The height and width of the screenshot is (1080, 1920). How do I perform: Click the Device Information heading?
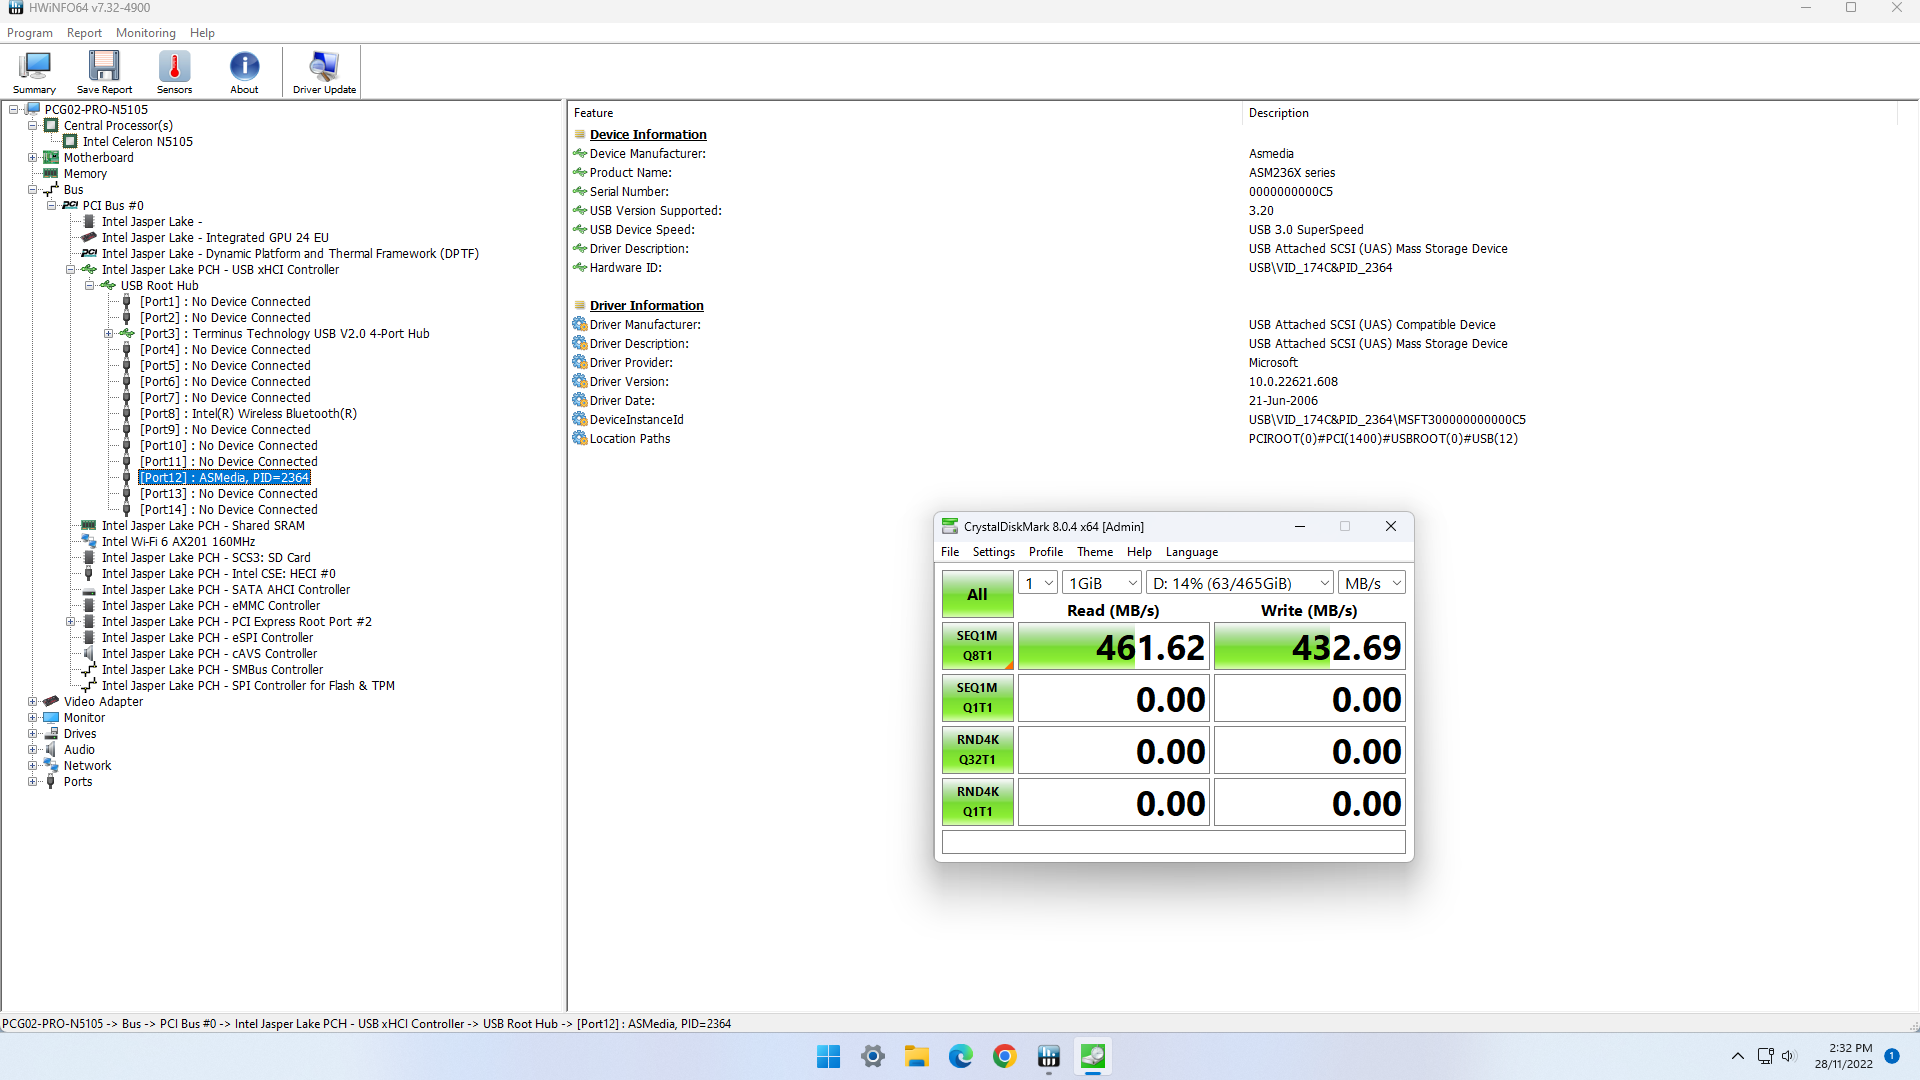click(648, 135)
